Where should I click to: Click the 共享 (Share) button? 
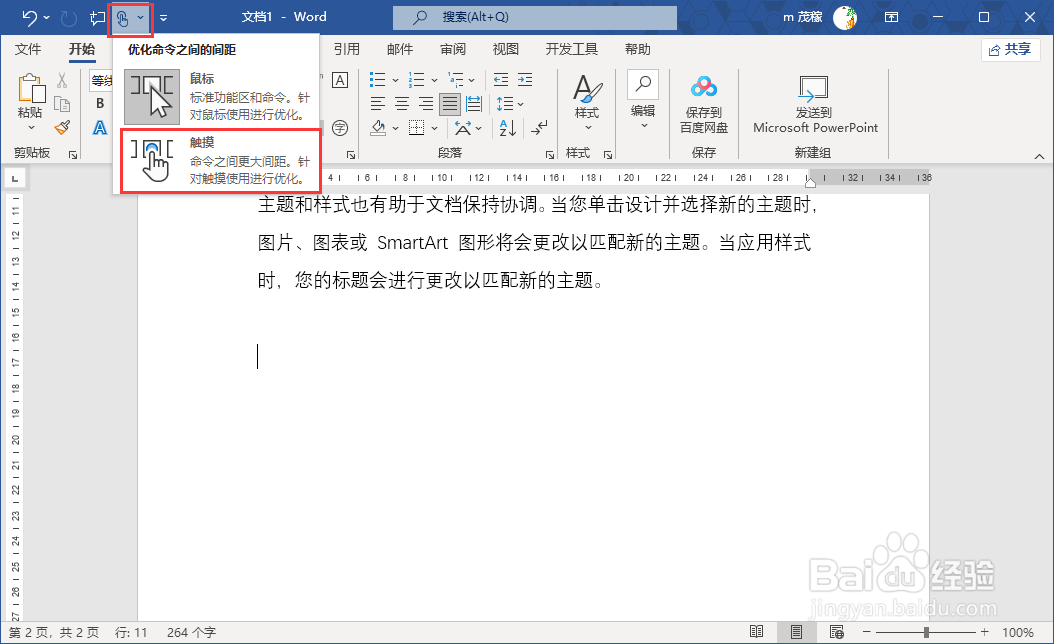1010,49
